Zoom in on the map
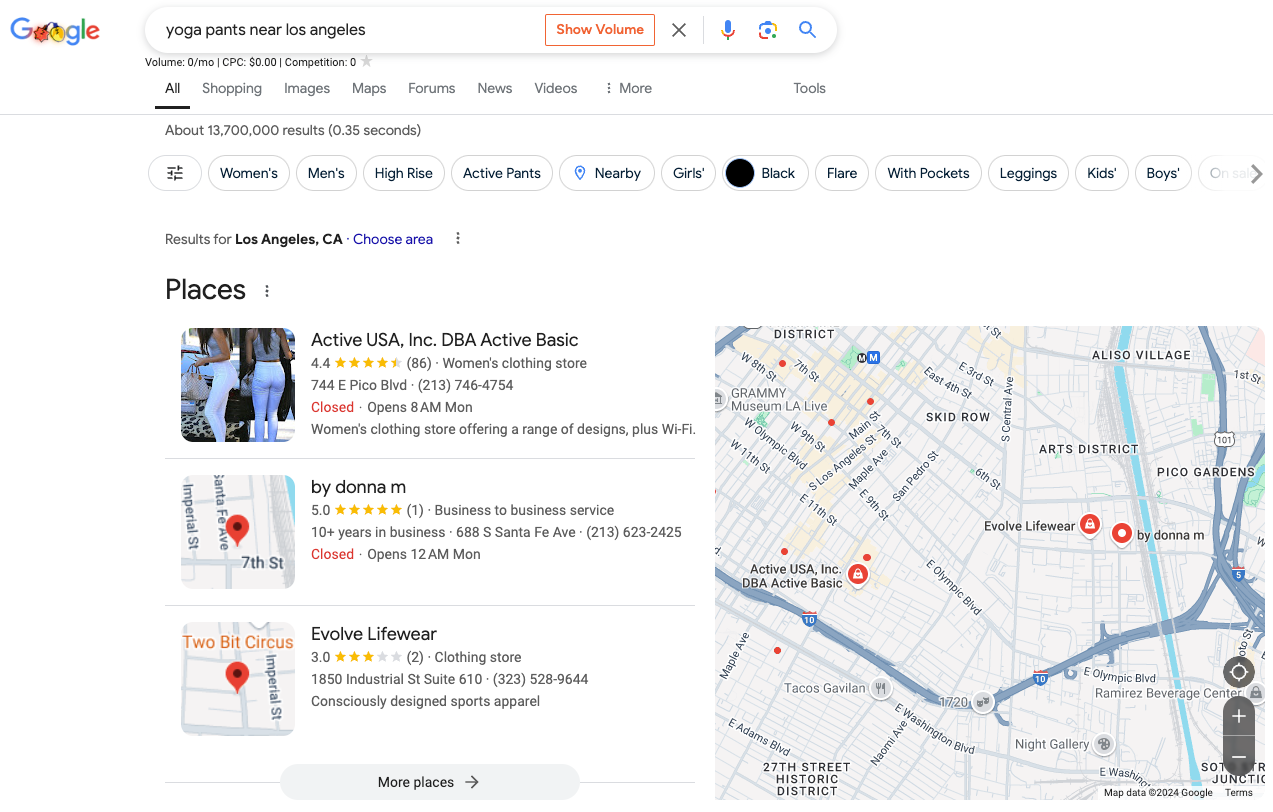Viewport: 1273px width, 812px height. (1239, 716)
